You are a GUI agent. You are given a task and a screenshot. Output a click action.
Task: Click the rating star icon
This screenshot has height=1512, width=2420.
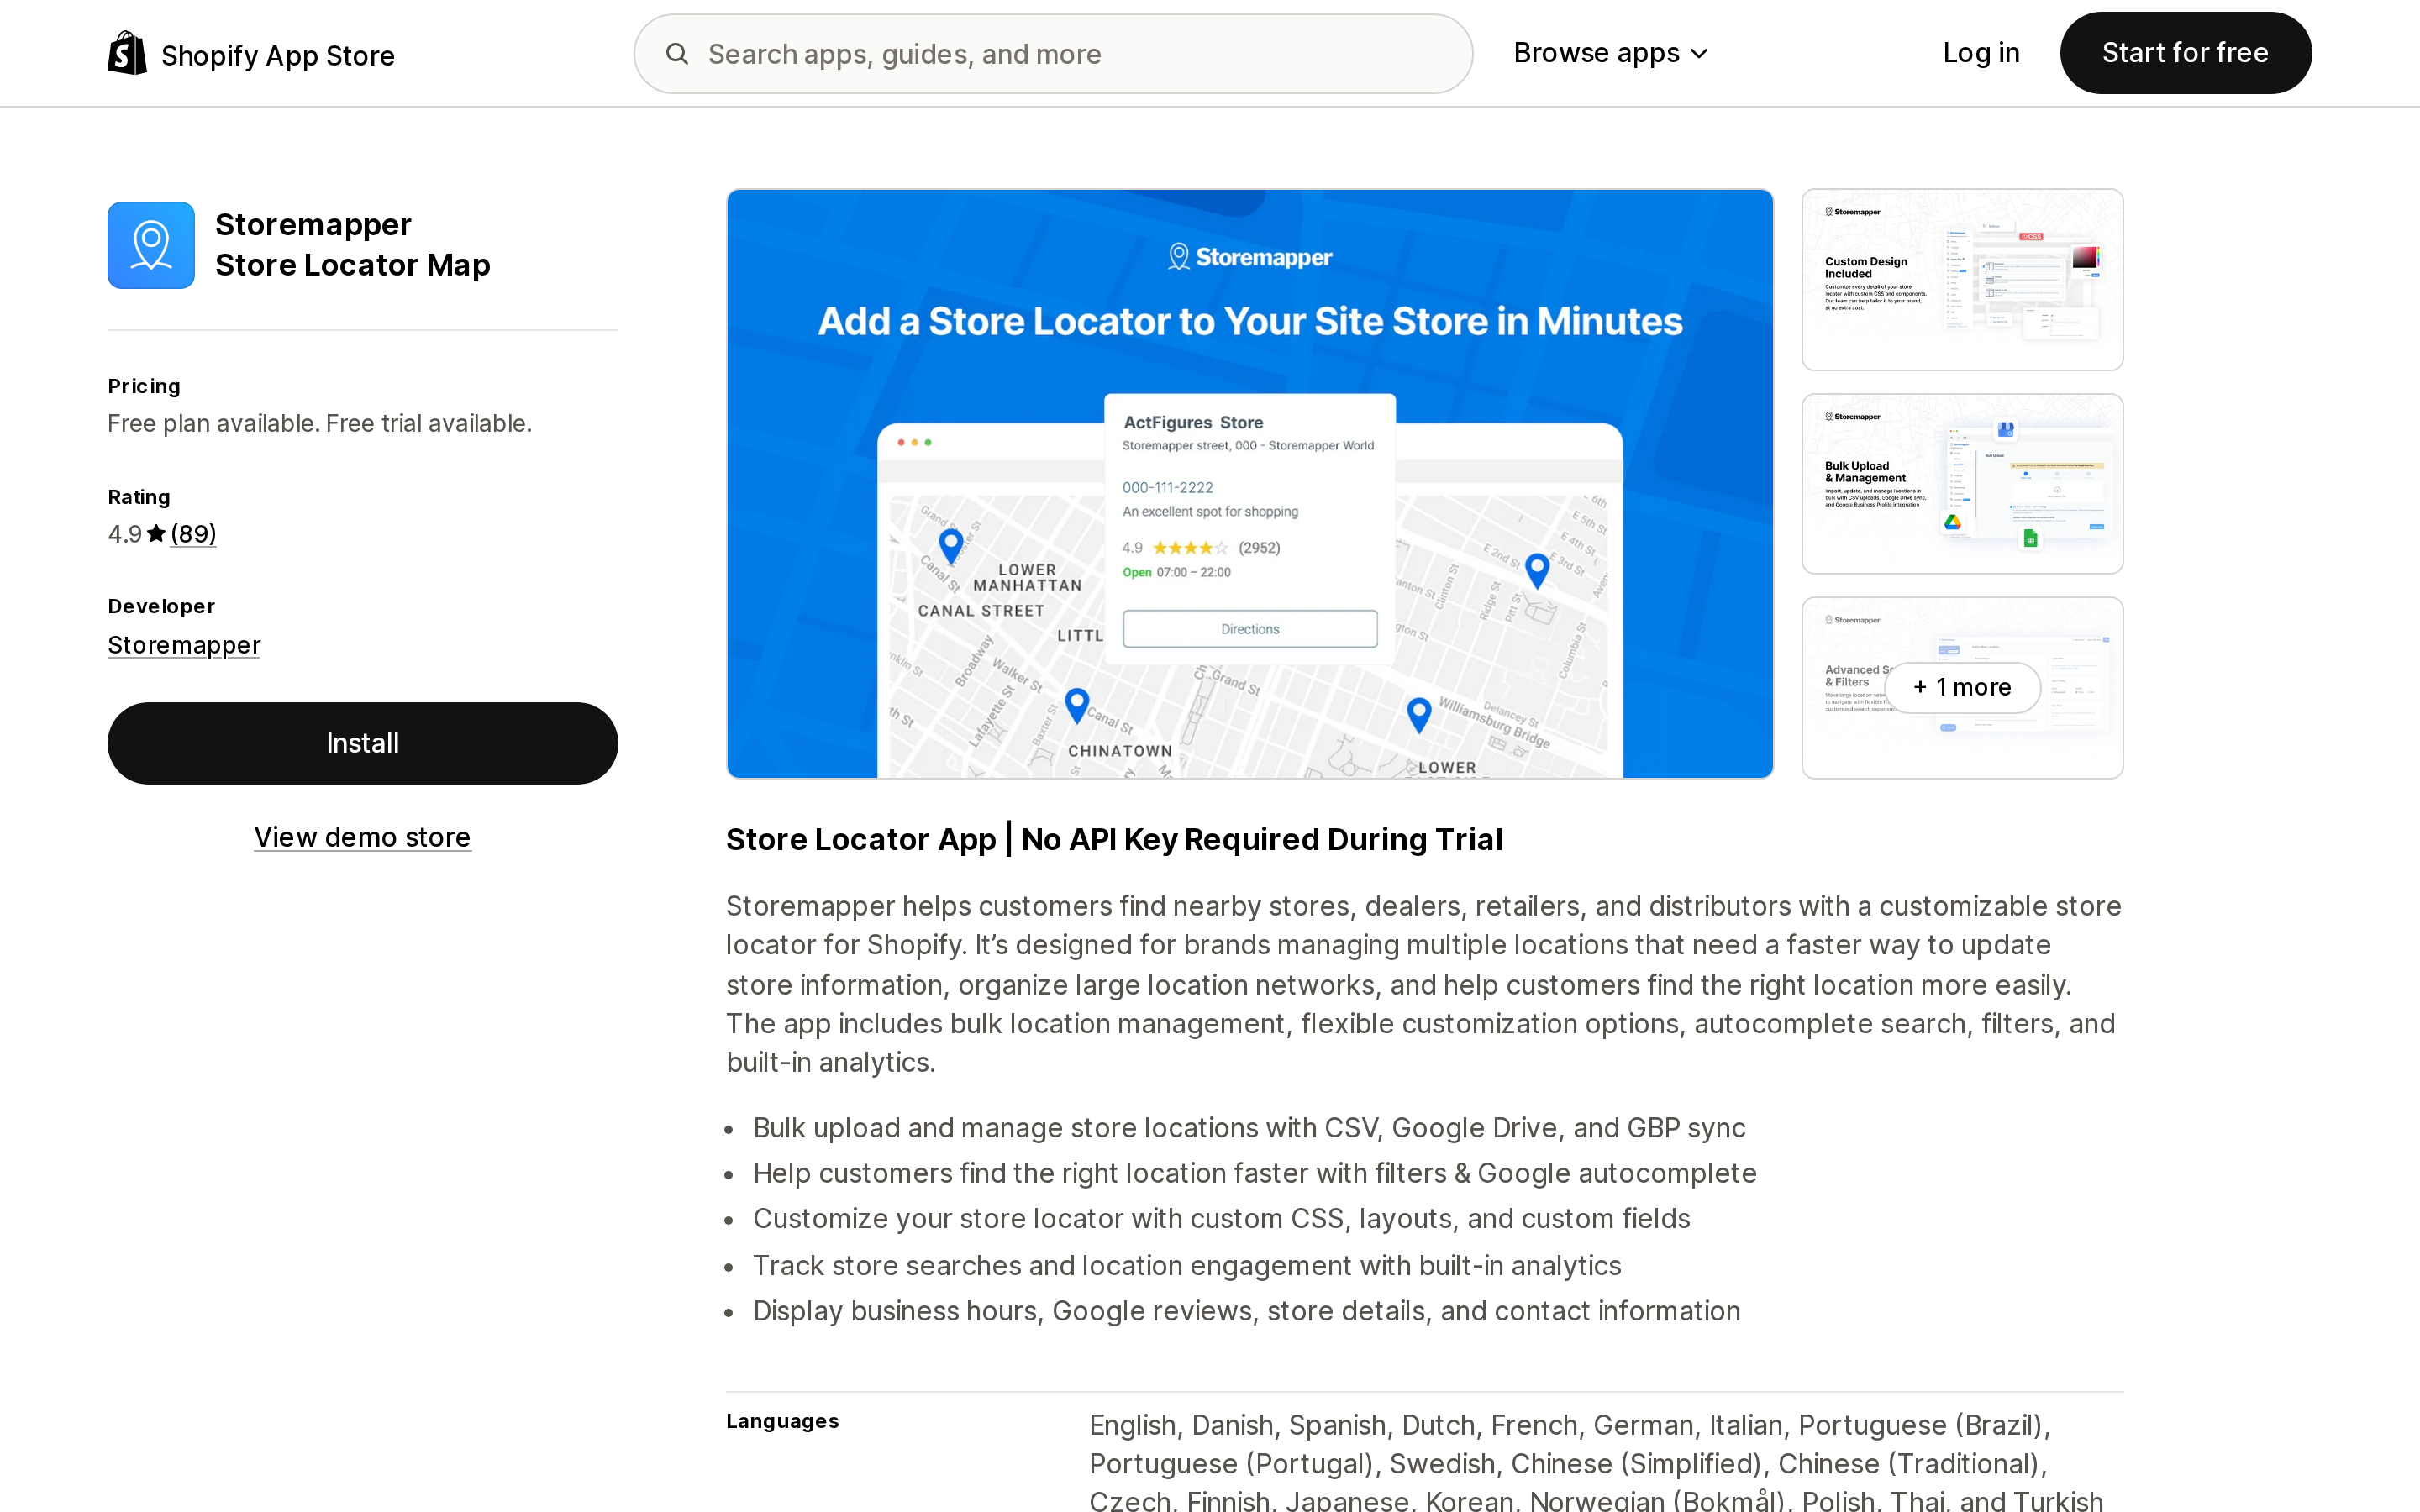[x=156, y=534]
